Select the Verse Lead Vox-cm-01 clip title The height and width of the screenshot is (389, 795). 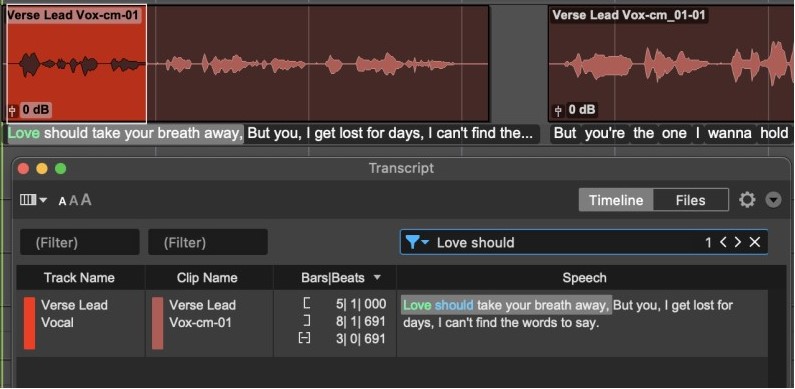(x=73, y=15)
